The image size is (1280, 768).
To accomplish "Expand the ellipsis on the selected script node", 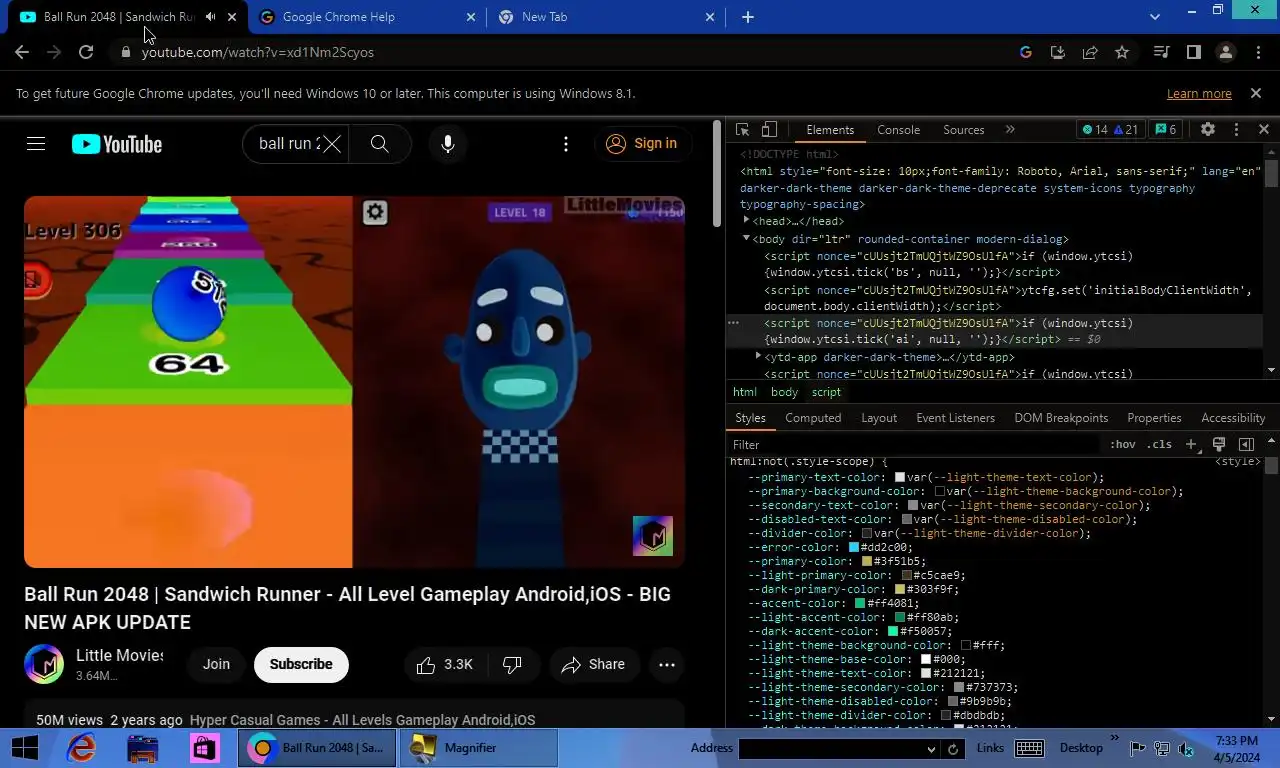I will pyautogui.click(x=733, y=323).
